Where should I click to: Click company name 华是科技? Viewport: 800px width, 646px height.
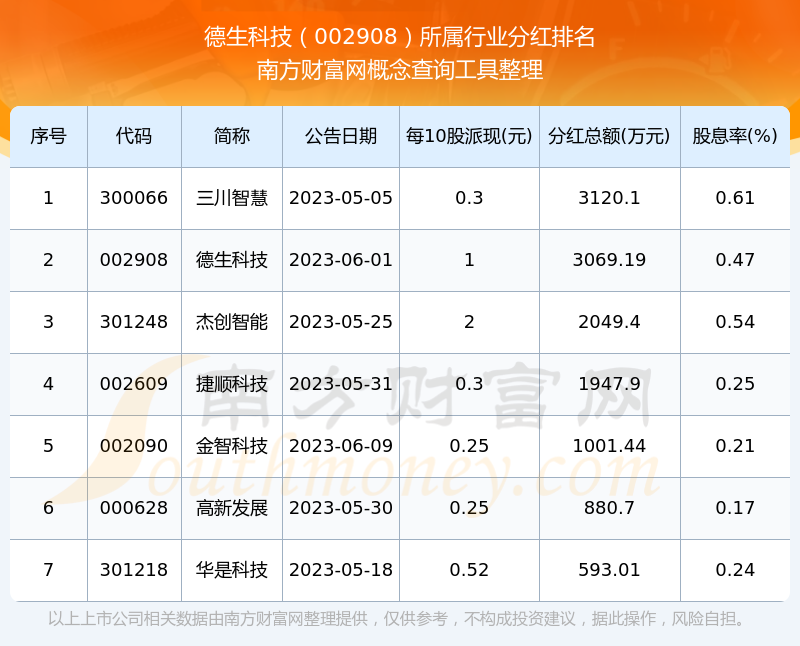coord(232,570)
